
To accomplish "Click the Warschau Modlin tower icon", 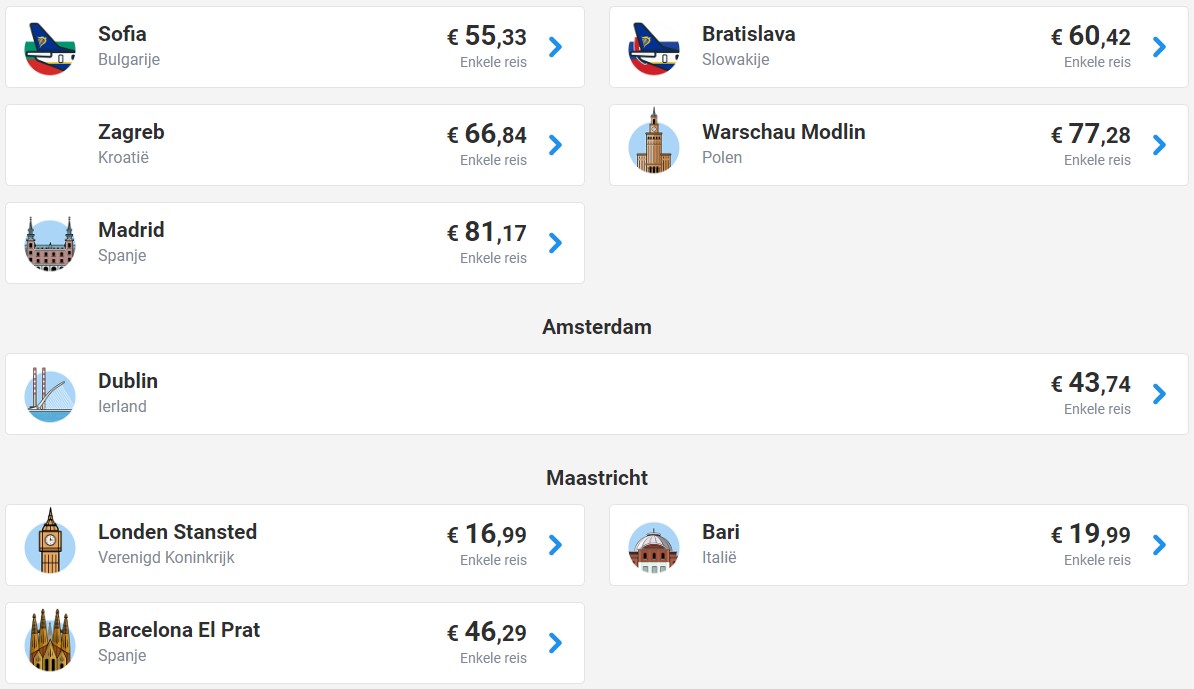I will (654, 142).
